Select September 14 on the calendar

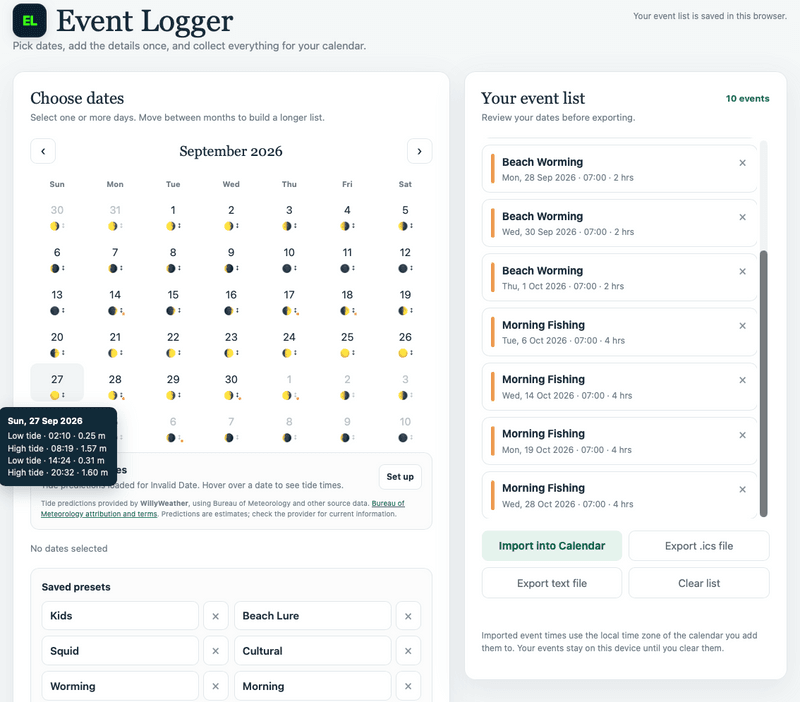click(115, 302)
